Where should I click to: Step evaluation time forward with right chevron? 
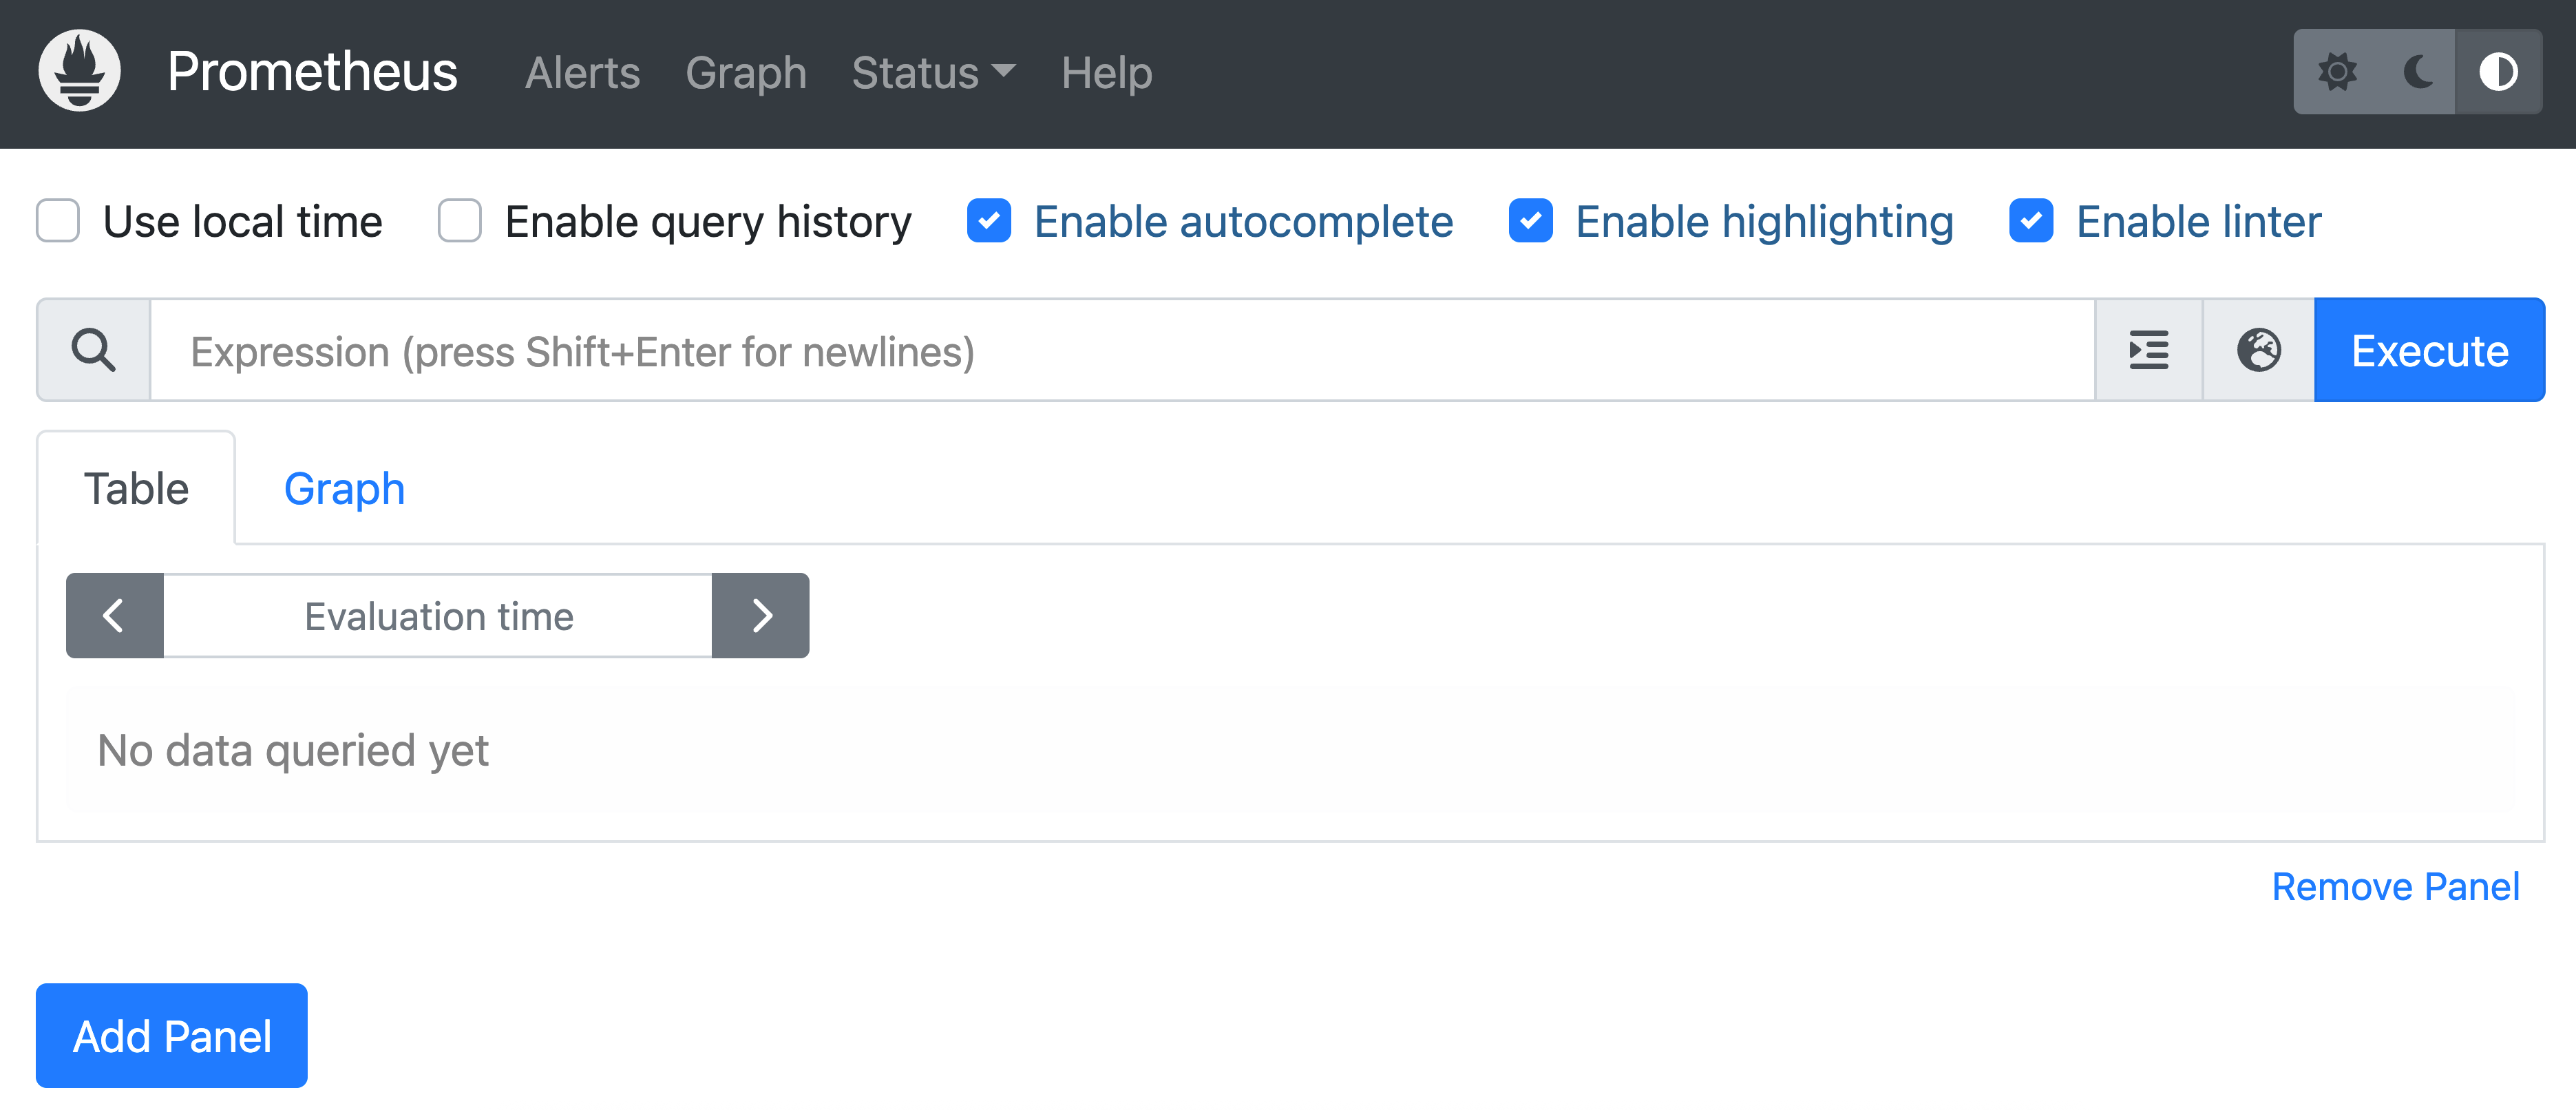click(x=761, y=616)
